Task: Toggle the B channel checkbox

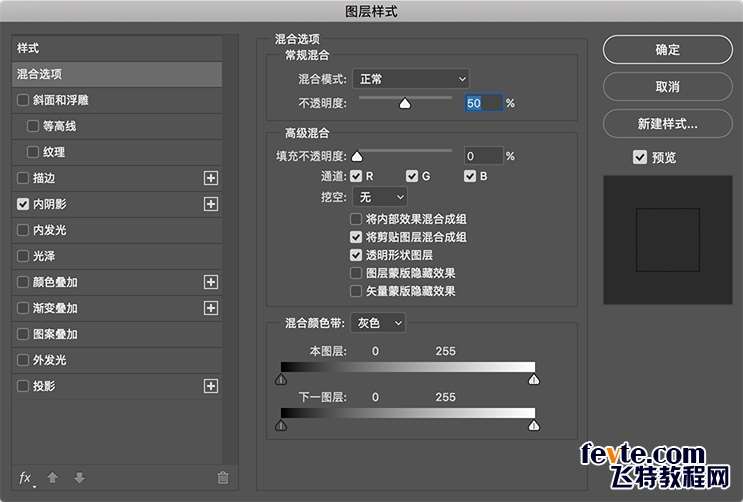Action: pyautogui.click(x=470, y=176)
